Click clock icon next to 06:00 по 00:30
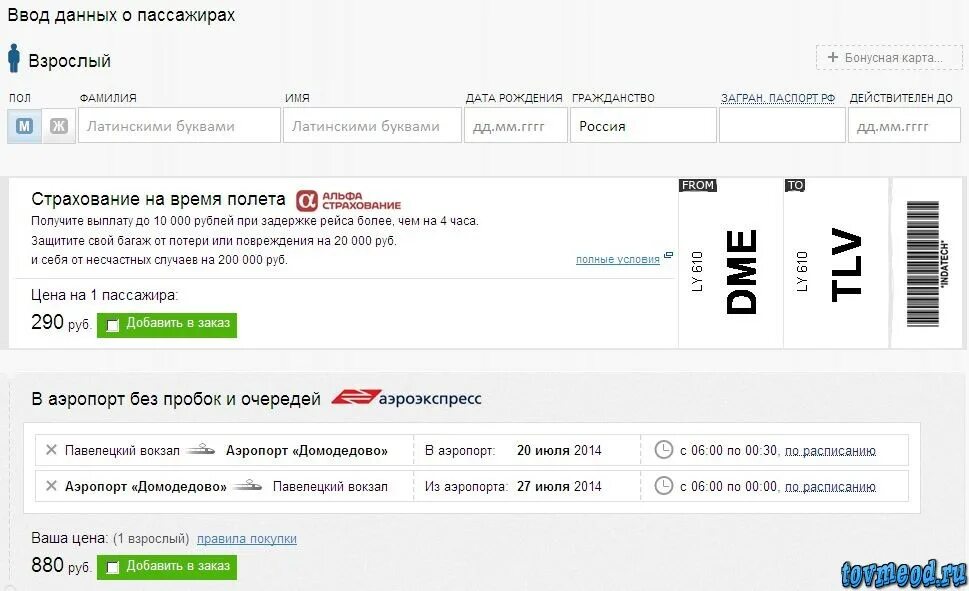Screen dimensions: 969x591 tap(663, 449)
